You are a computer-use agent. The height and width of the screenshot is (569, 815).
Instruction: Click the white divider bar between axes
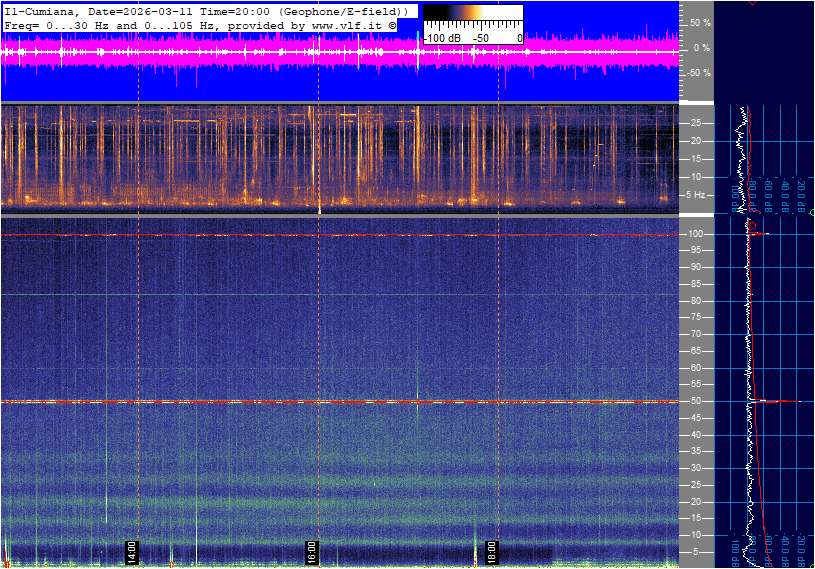click(x=696, y=102)
